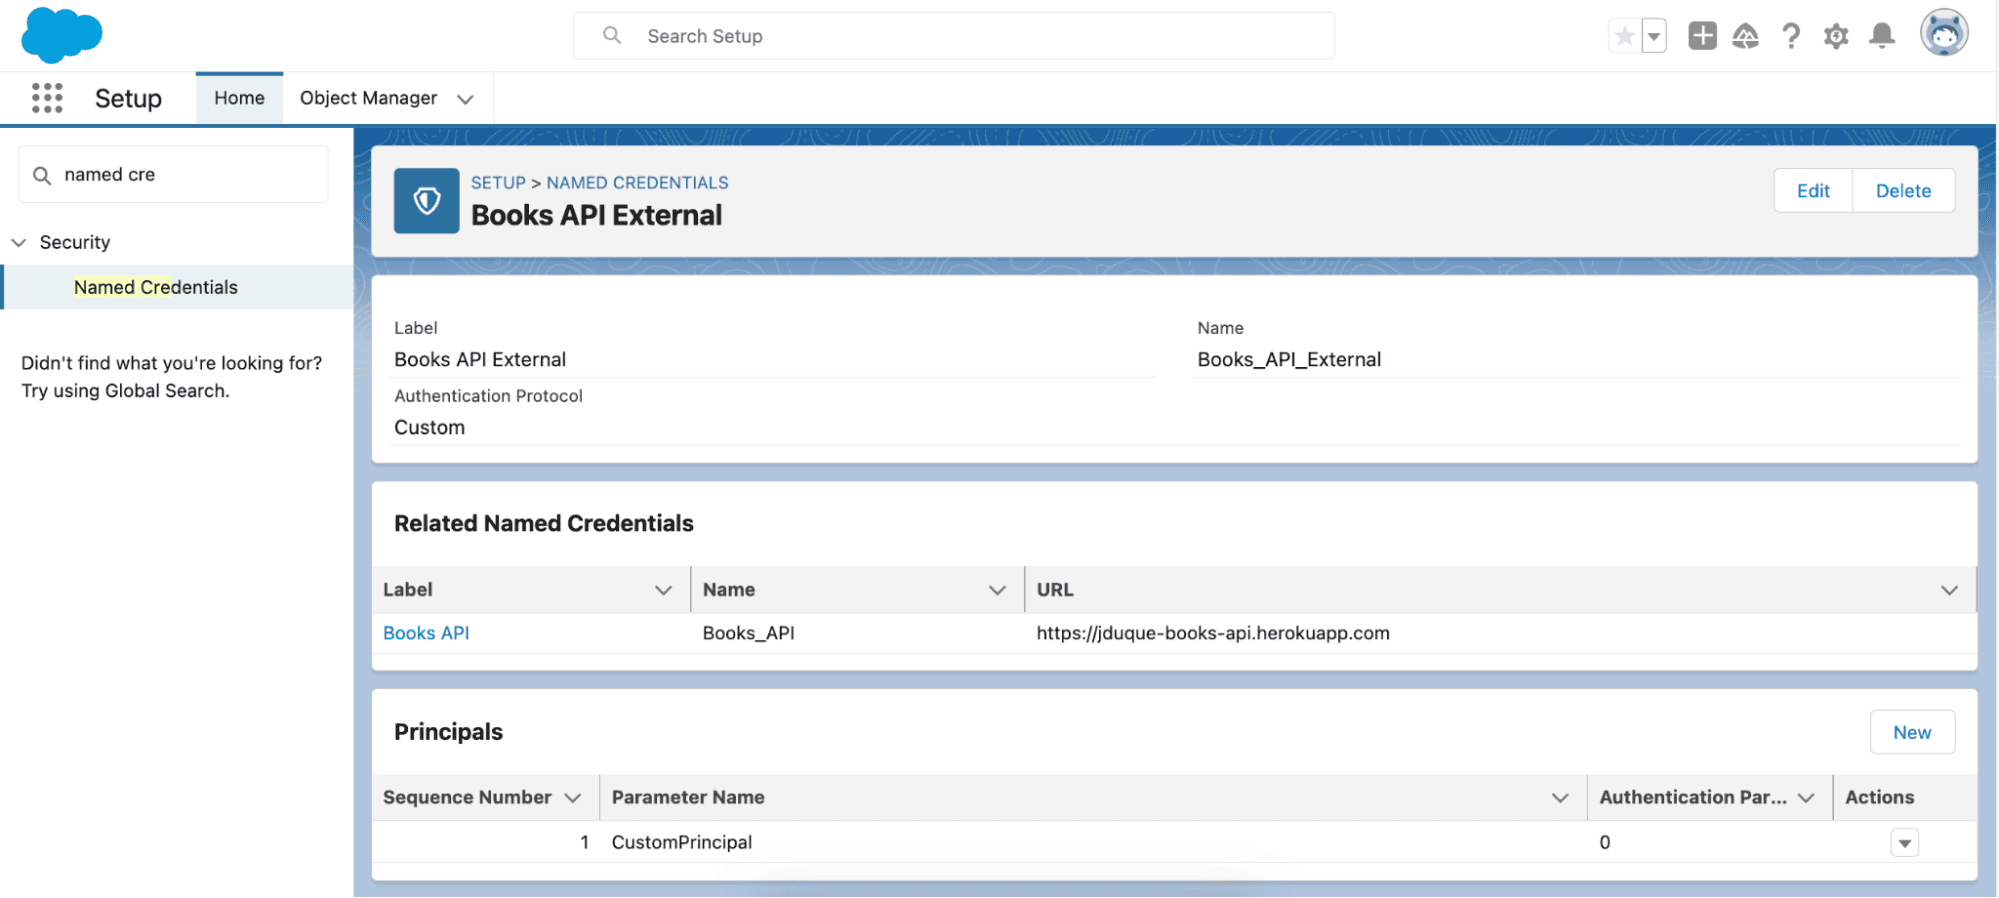Open the URL column menu chevron

pyautogui.click(x=1949, y=591)
